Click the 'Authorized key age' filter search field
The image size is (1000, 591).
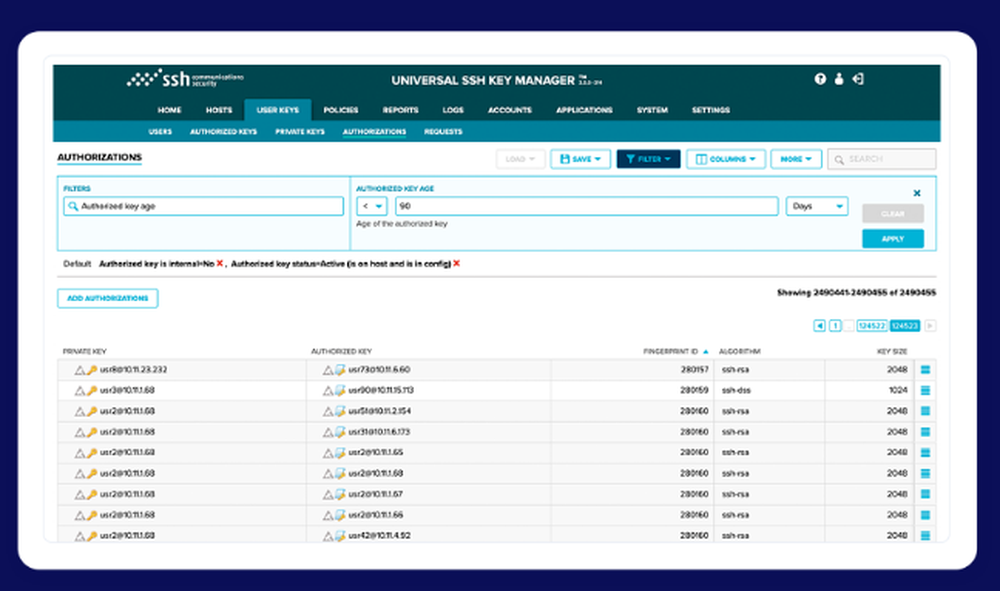tap(203, 206)
